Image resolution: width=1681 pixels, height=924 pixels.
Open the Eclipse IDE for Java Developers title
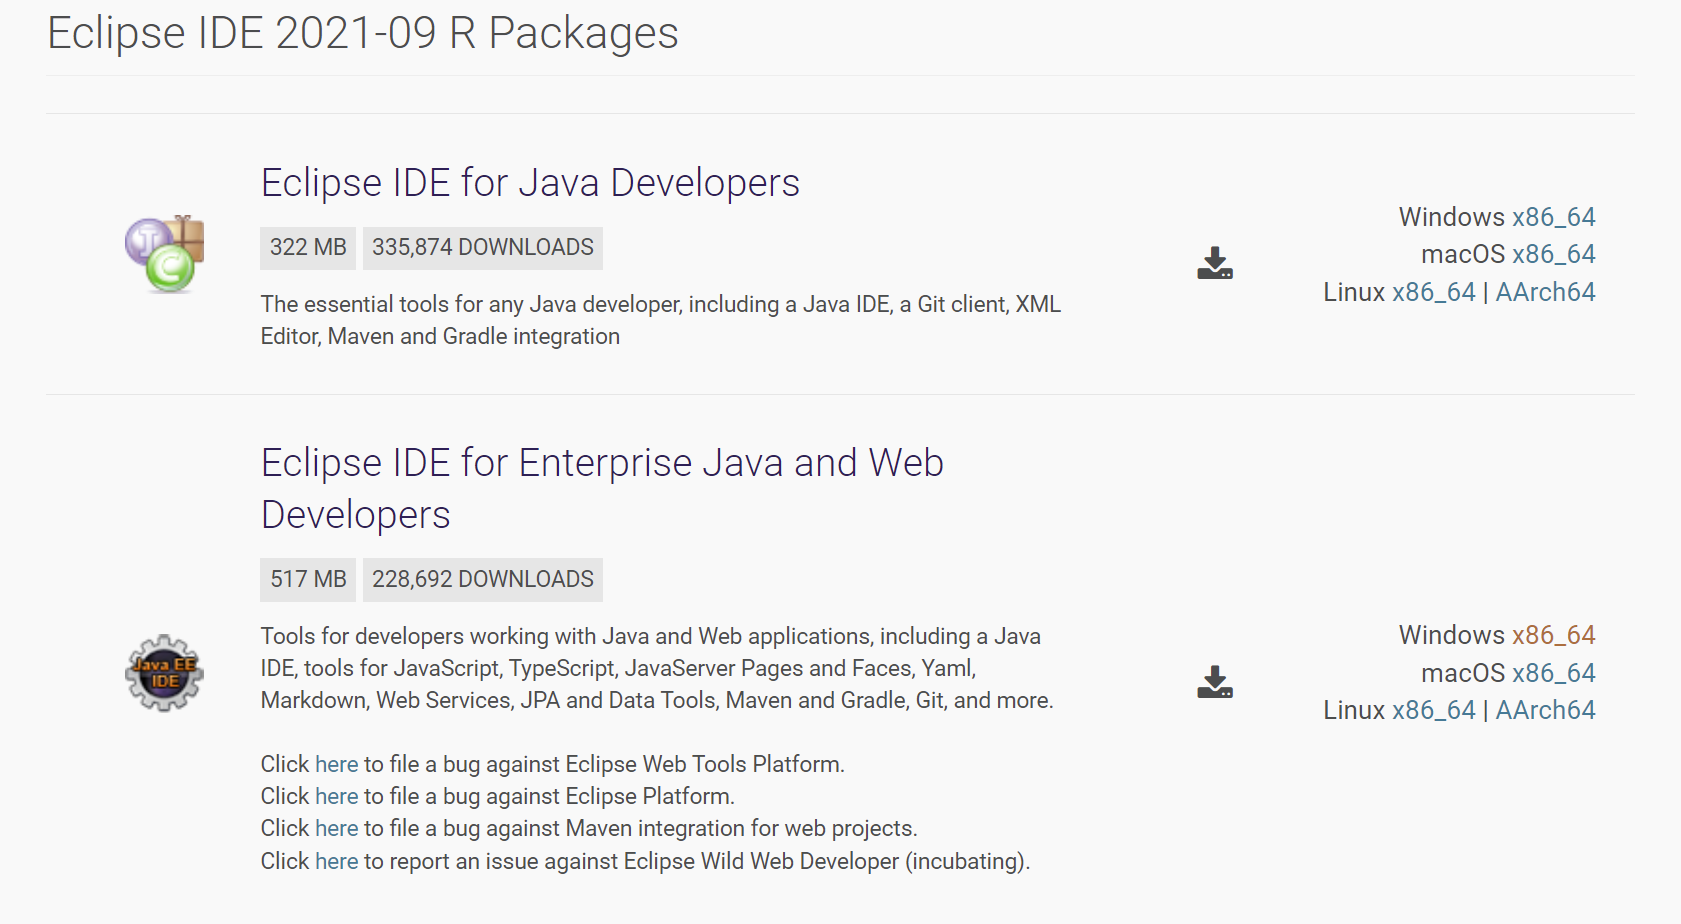[x=530, y=183]
